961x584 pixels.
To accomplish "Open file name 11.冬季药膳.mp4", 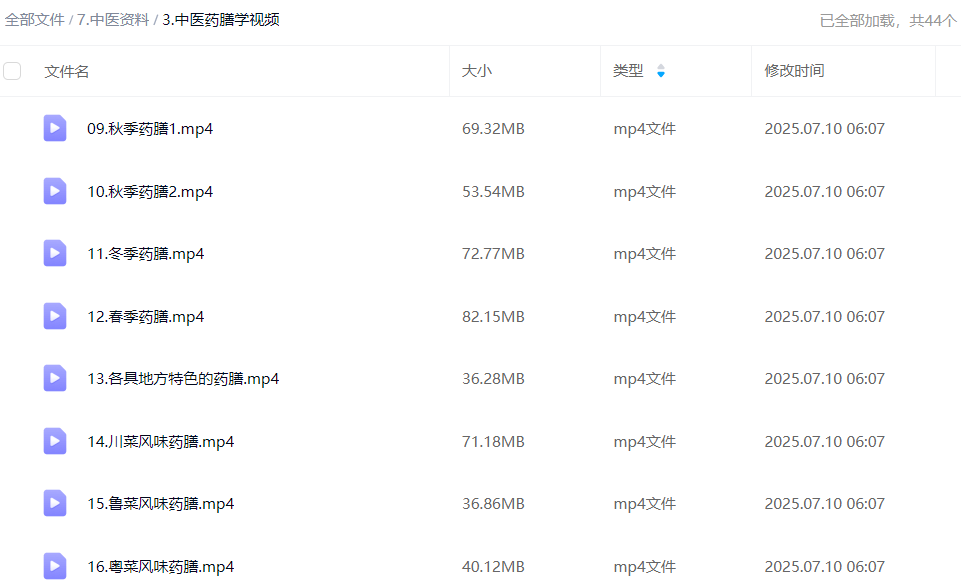I will (x=146, y=254).
